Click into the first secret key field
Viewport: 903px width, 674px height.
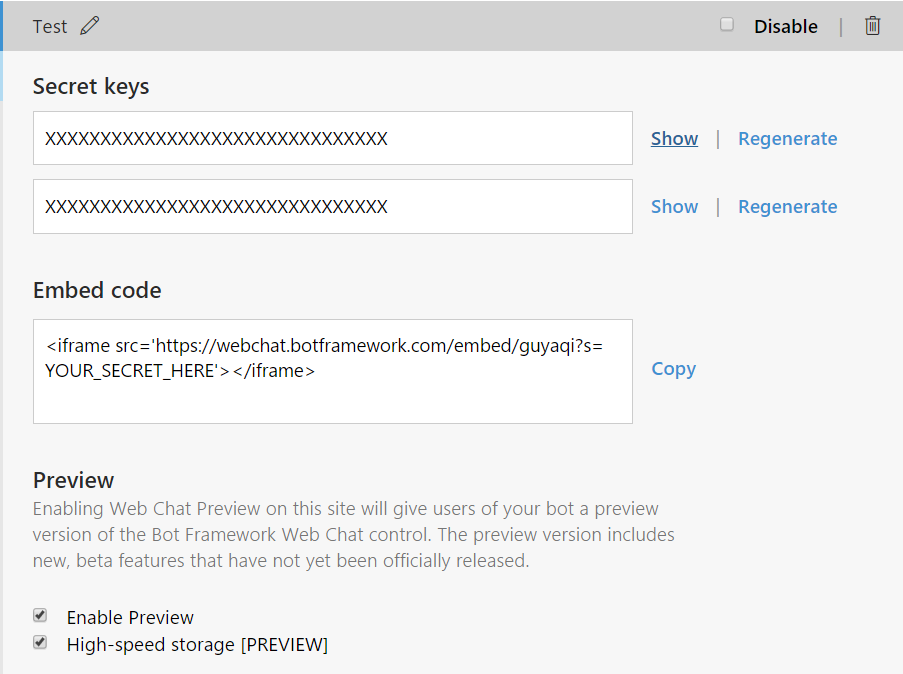(332, 138)
